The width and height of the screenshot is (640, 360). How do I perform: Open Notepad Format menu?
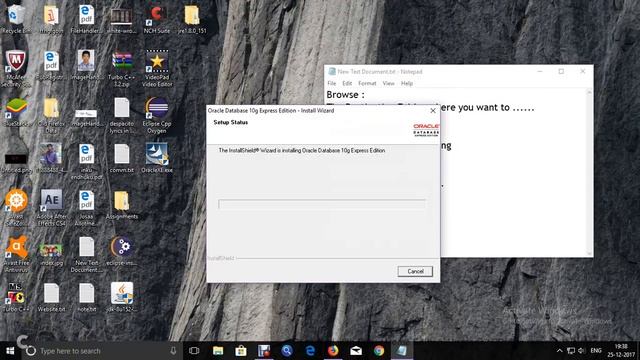click(x=367, y=83)
